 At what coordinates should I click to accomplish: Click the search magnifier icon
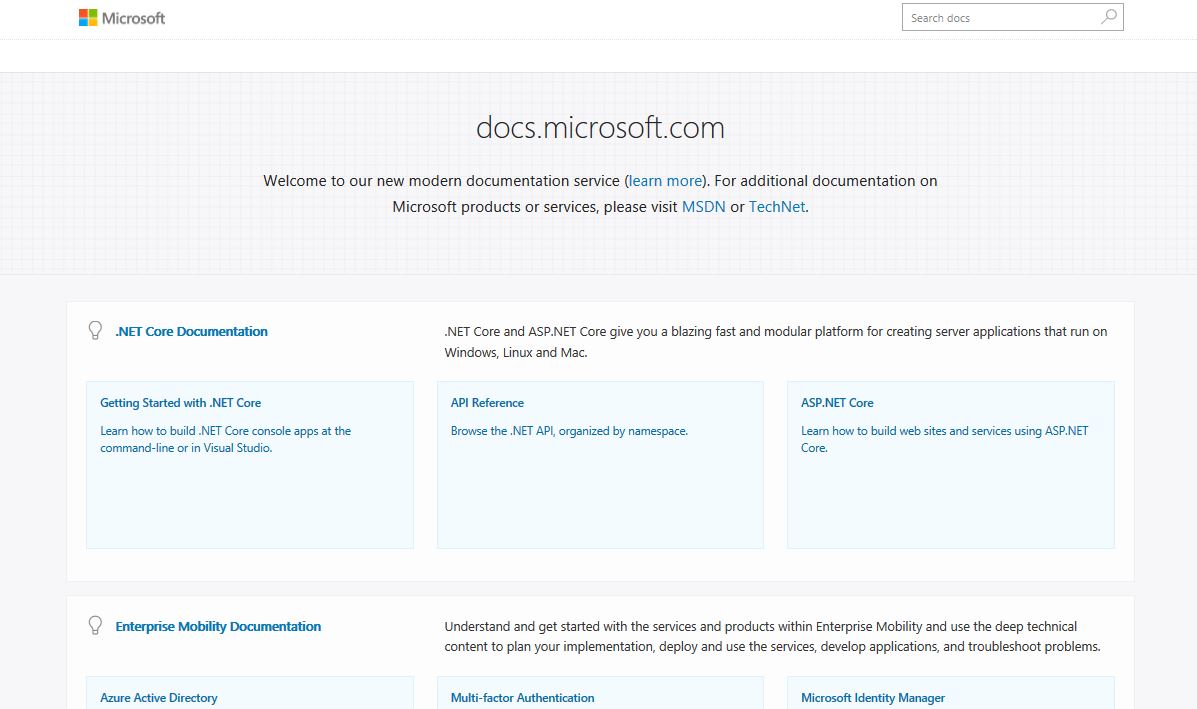[x=1108, y=17]
